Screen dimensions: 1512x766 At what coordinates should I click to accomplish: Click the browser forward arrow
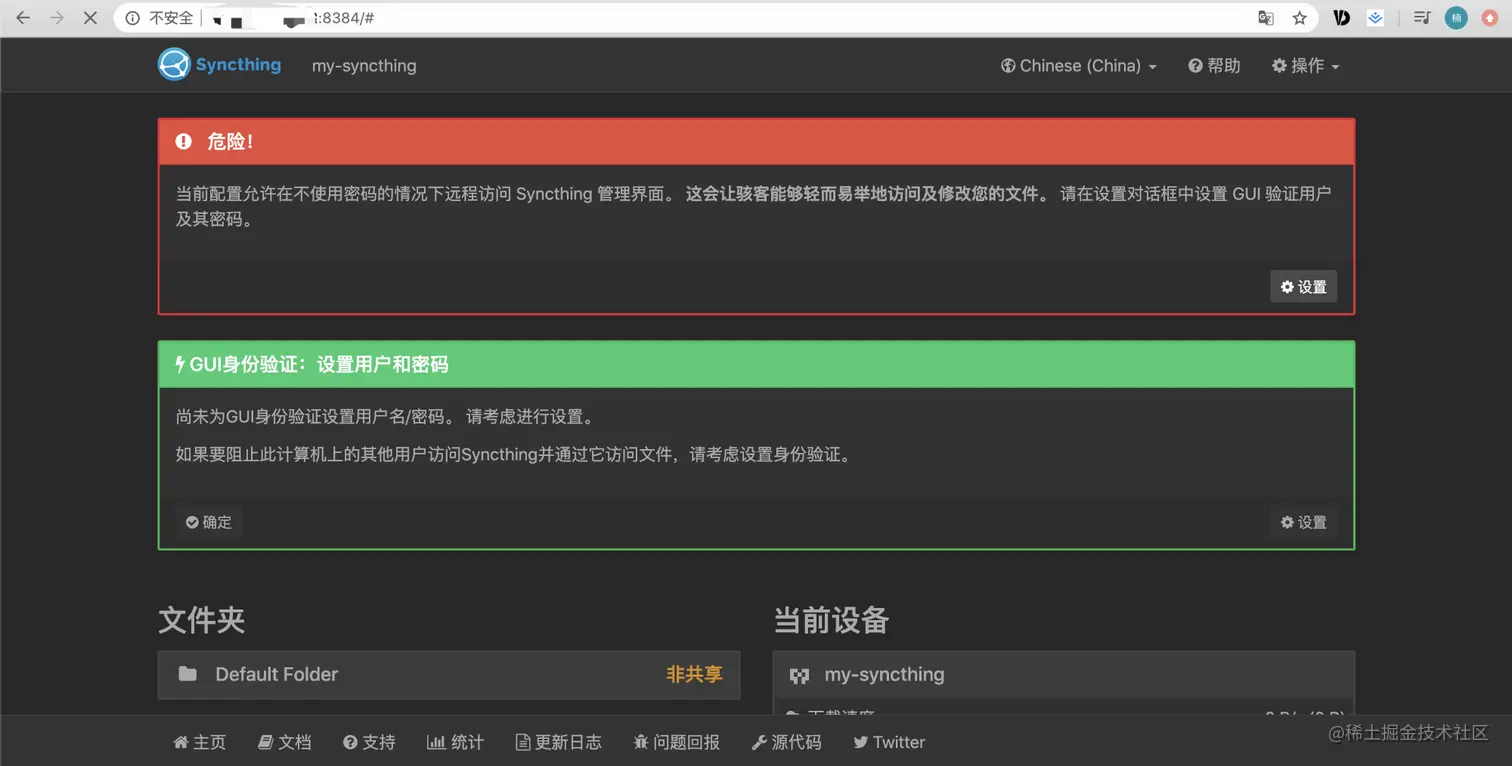click(56, 18)
